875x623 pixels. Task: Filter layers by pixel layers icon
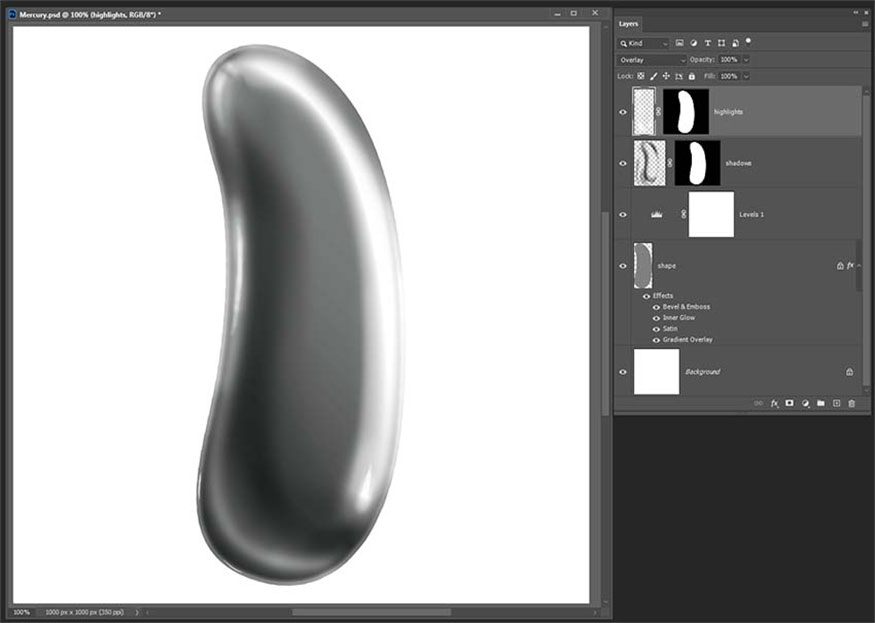(x=679, y=43)
